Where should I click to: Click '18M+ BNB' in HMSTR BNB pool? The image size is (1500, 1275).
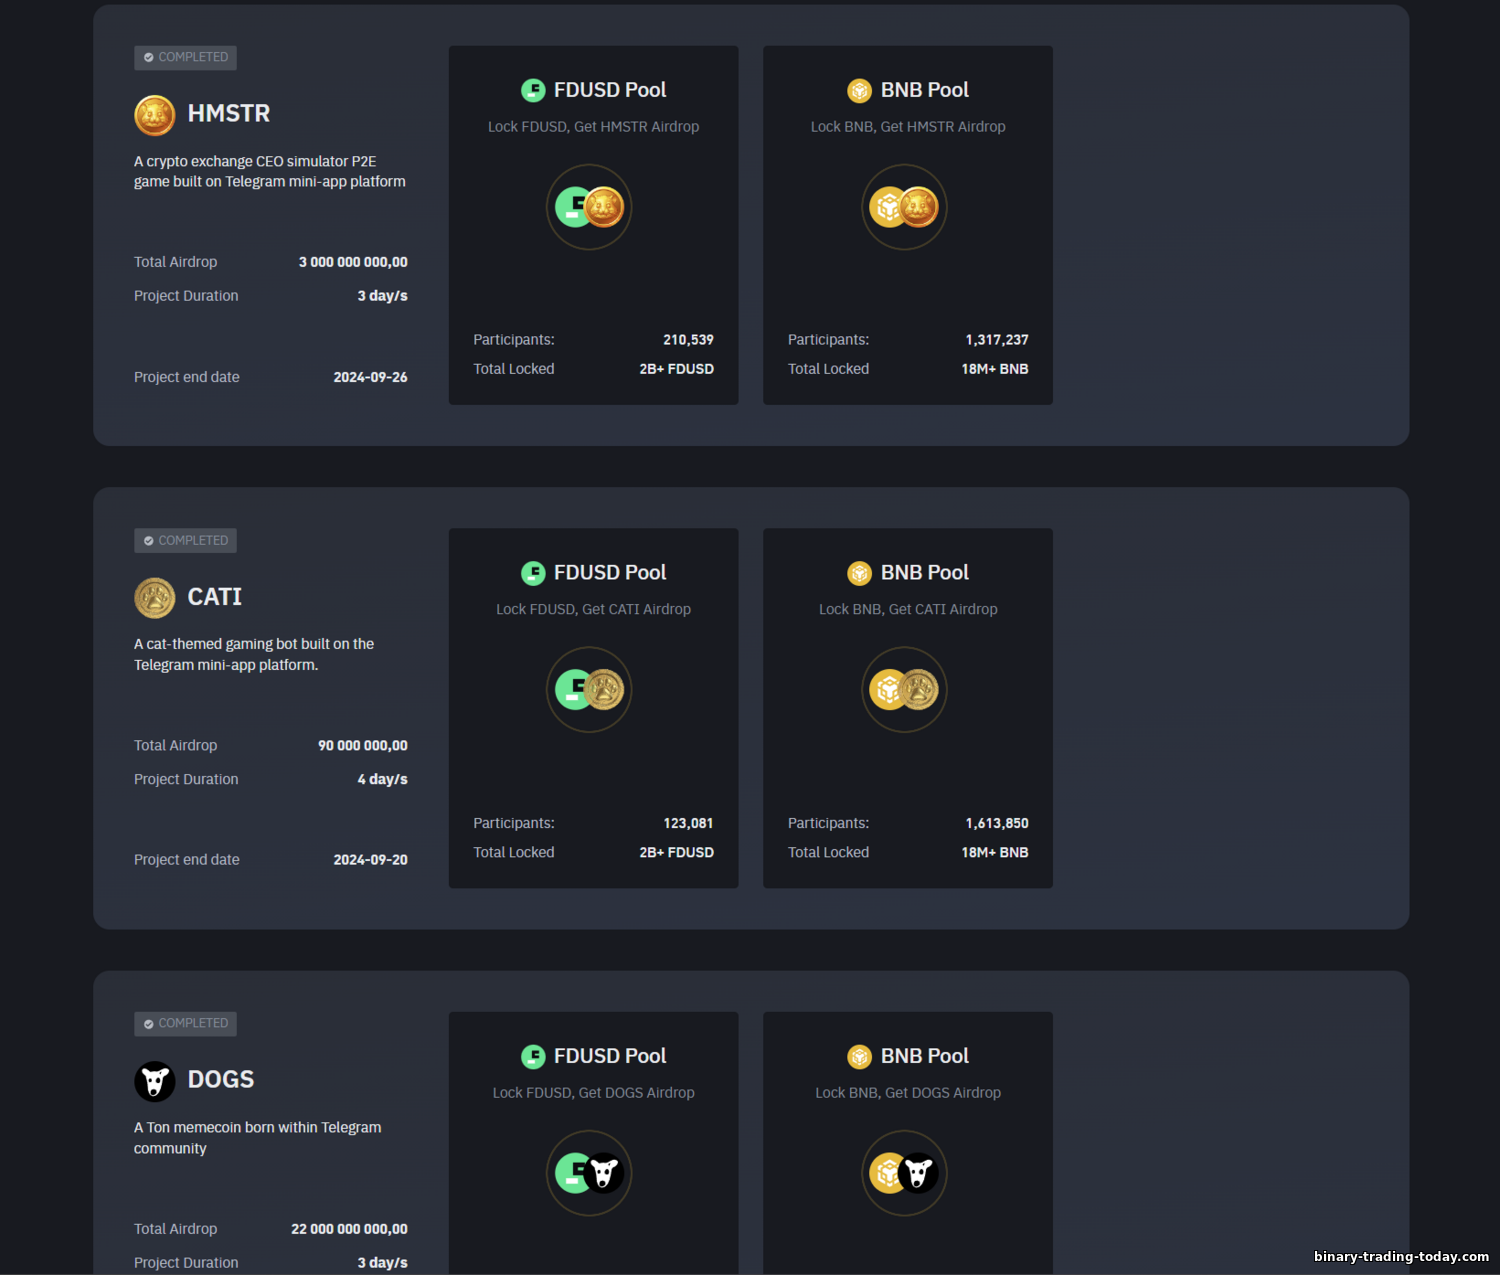pos(995,369)
